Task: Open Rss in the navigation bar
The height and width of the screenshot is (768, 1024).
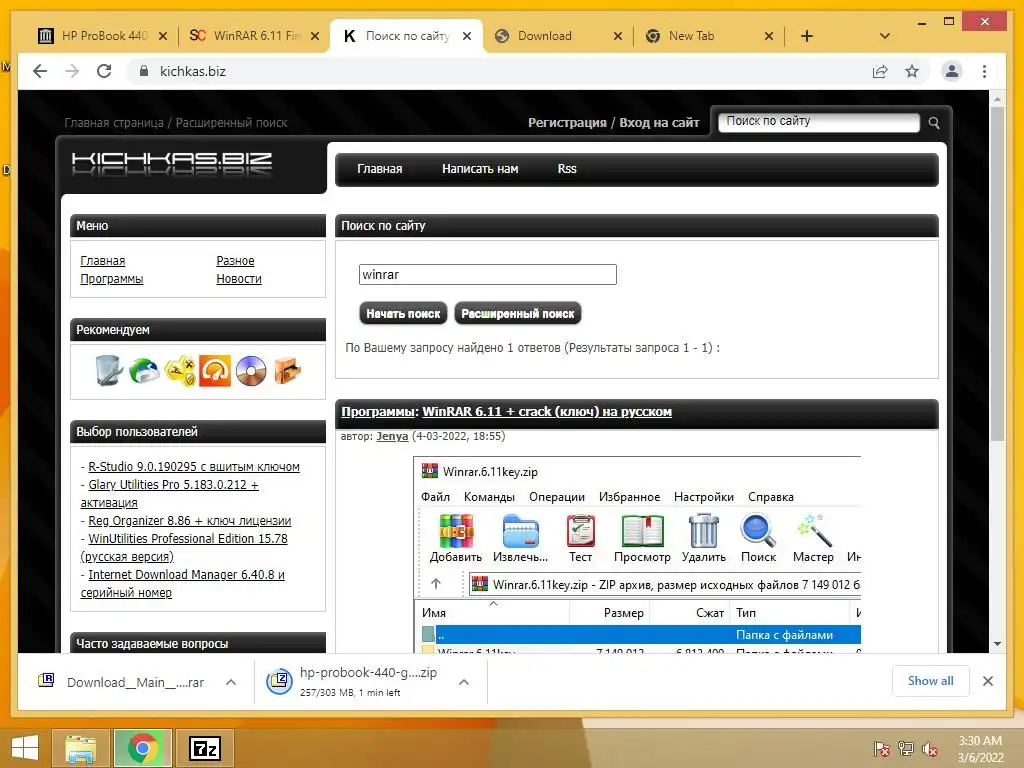Action: (x=567, y=169)
